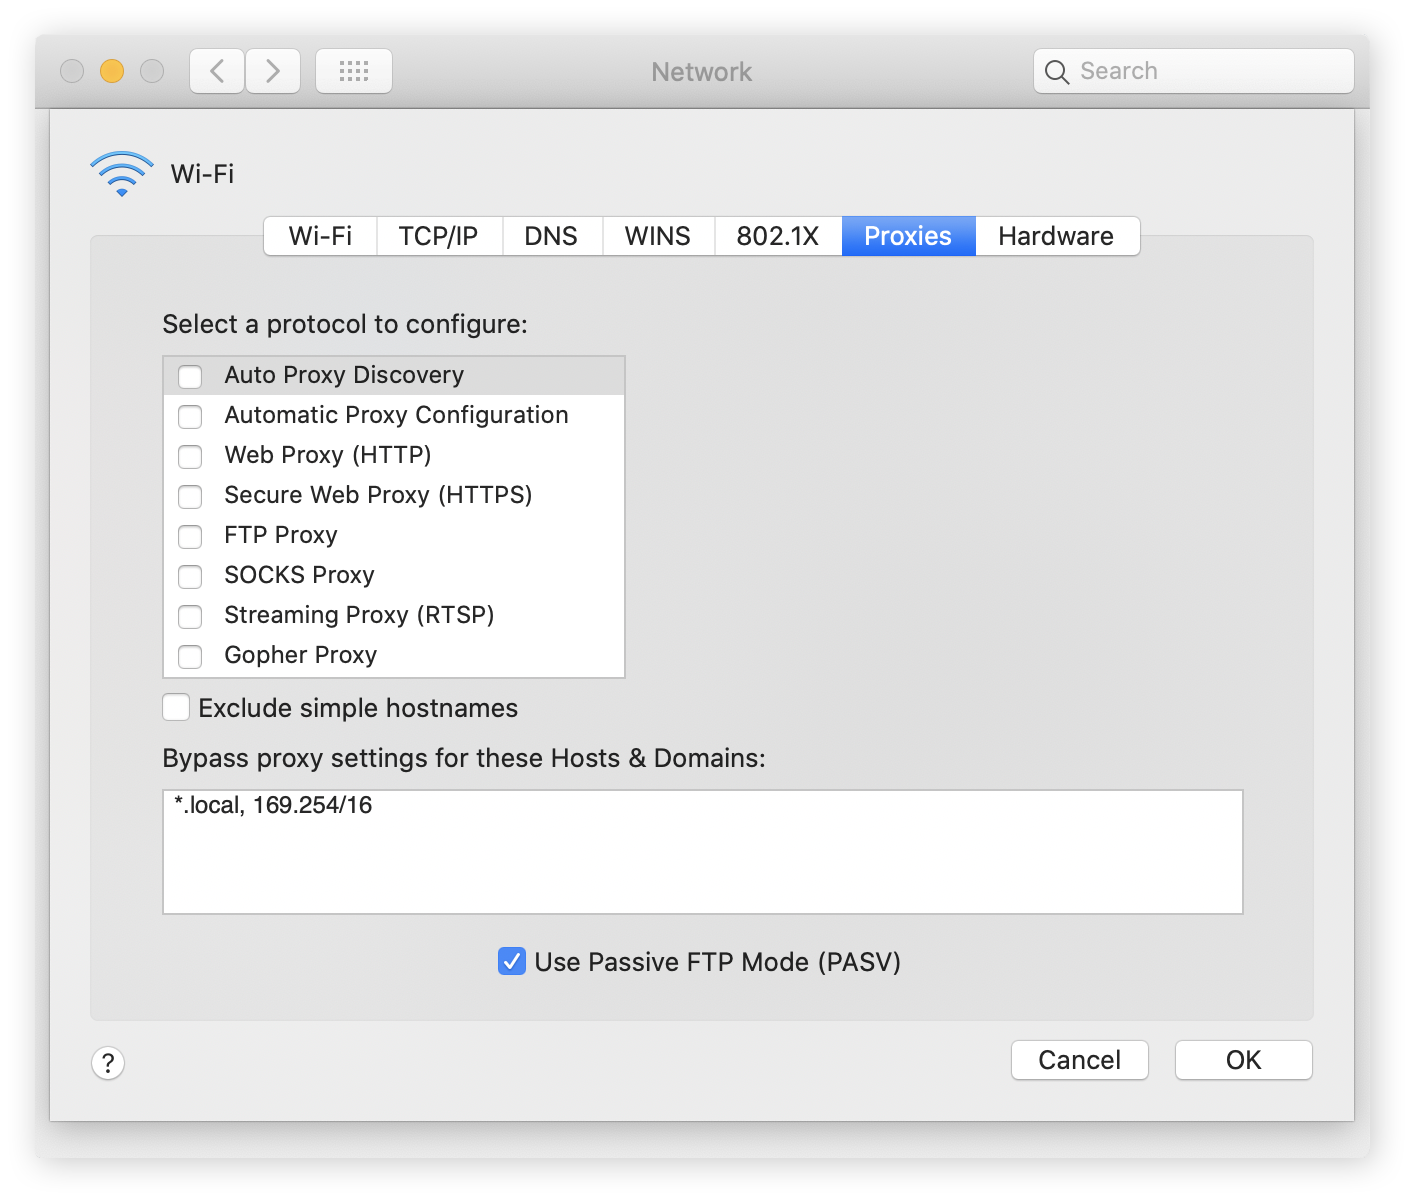
Task: Click the Wi-Fi signal icon
Action: [121, 172]
